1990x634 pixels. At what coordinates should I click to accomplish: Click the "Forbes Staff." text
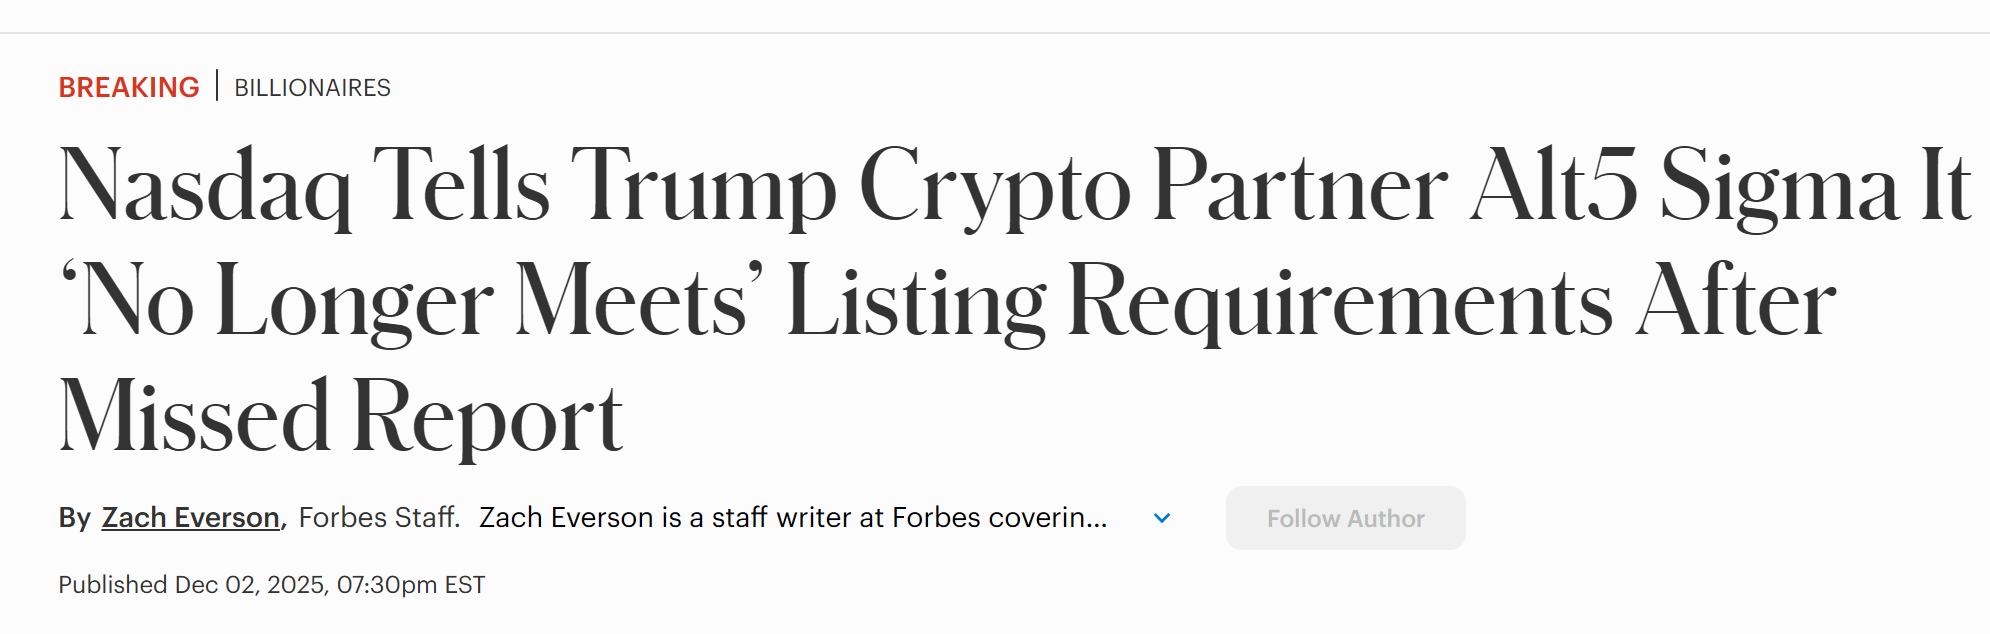(x=379, y=518)
